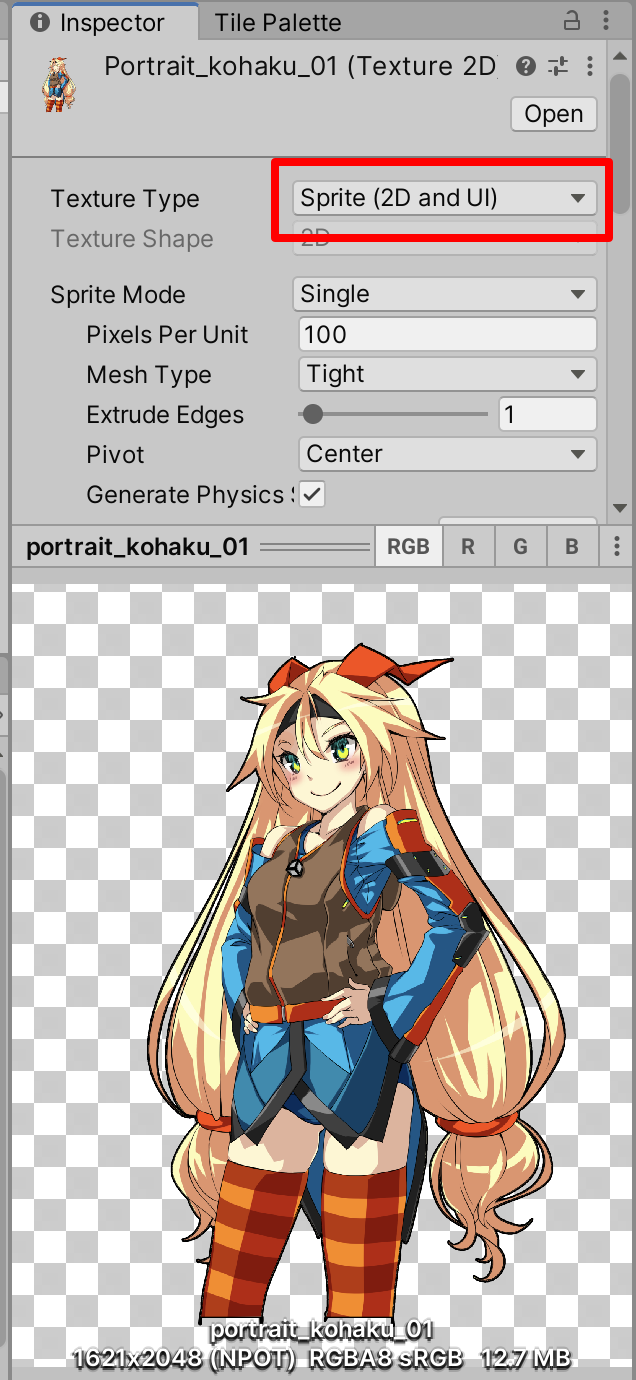Click the 1621x2048 texture info text

pos(321,1357)
